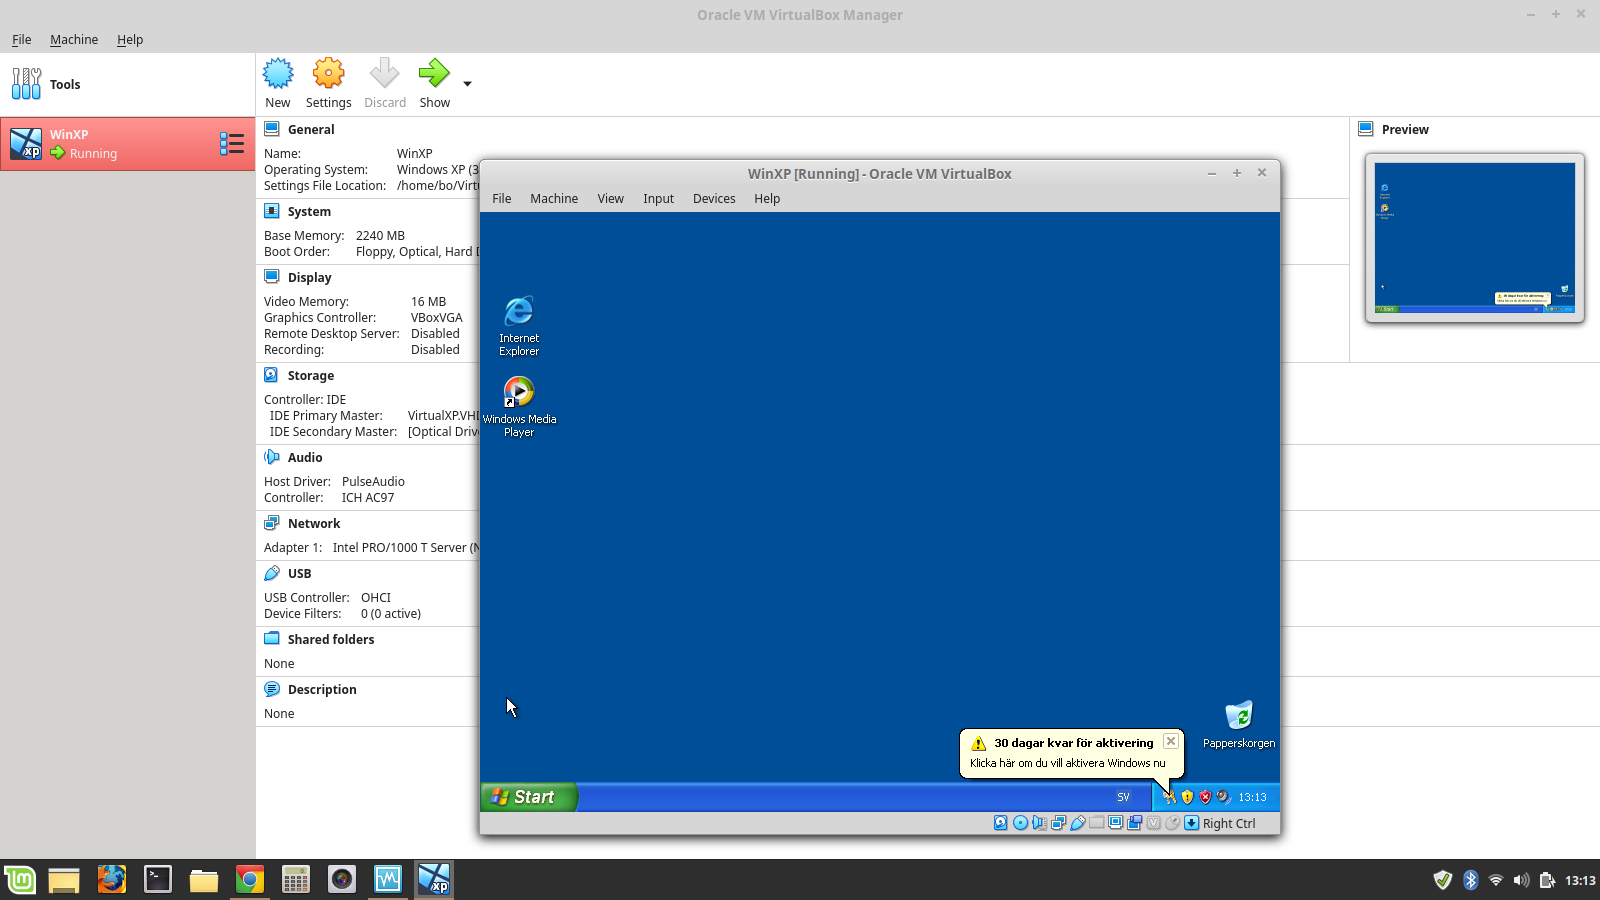This screenshot has width=1600, height=900.
Task: Open the Devices menu in VM window
Action: point(714,199)
